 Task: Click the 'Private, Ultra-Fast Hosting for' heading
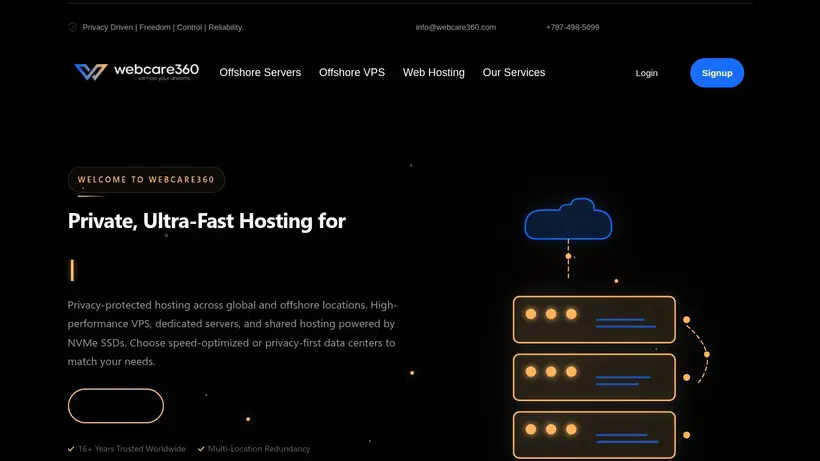[207, 221]
